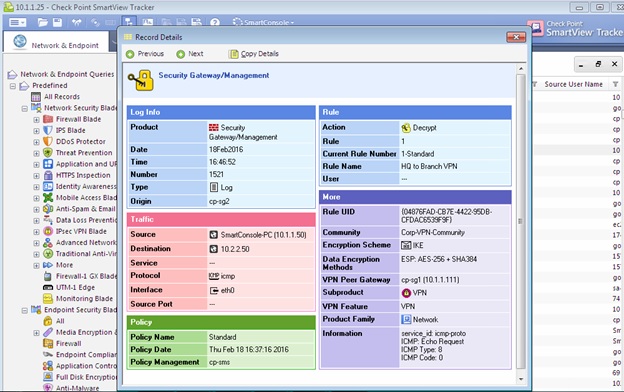Select DDoS Protector shield icon

click(48, 141)
